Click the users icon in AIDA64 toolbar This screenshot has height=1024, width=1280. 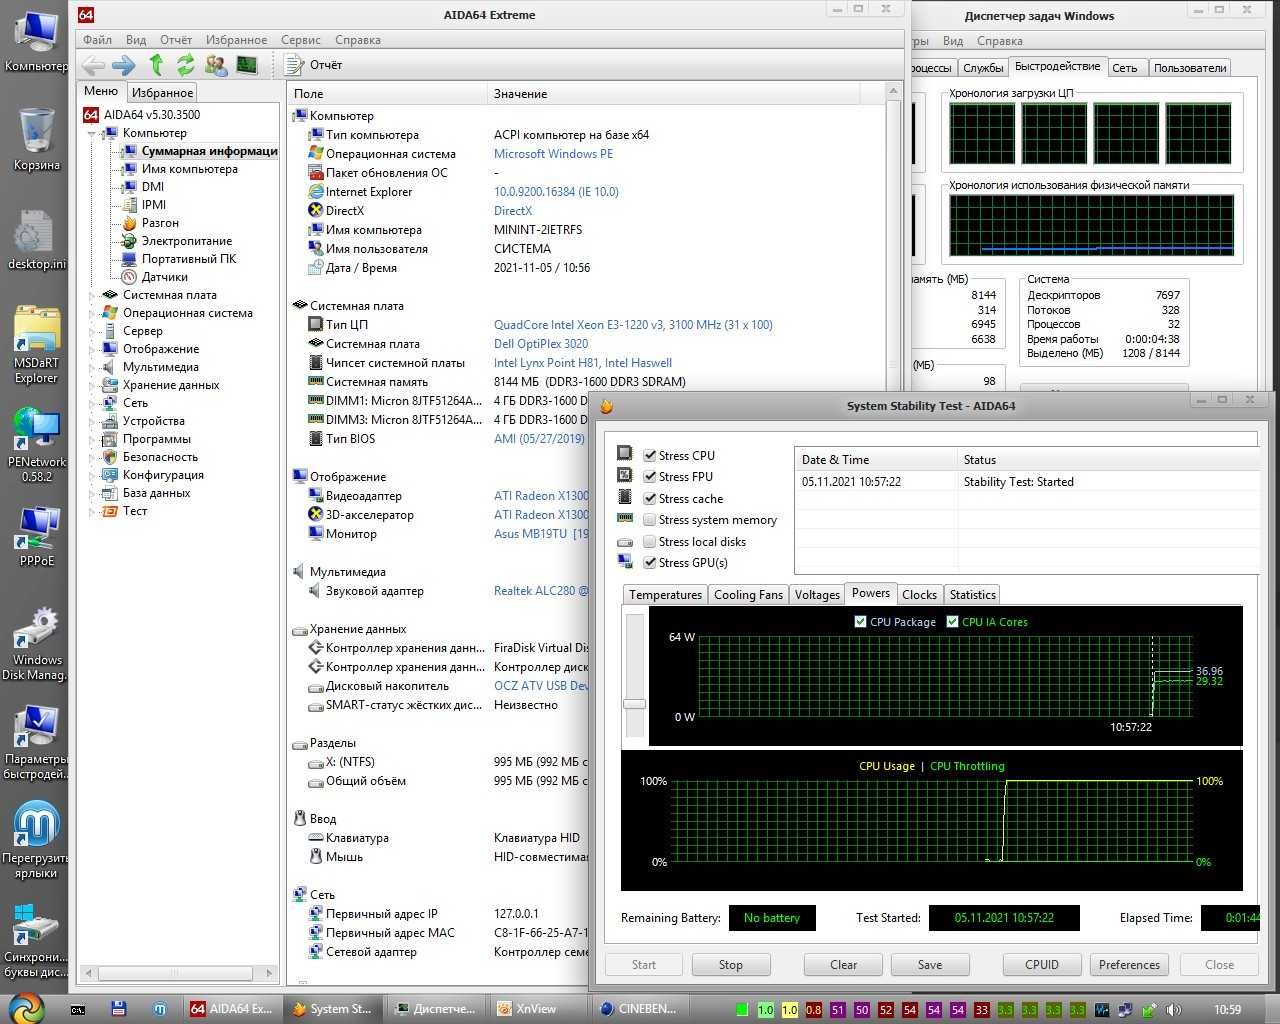point(215,65)
